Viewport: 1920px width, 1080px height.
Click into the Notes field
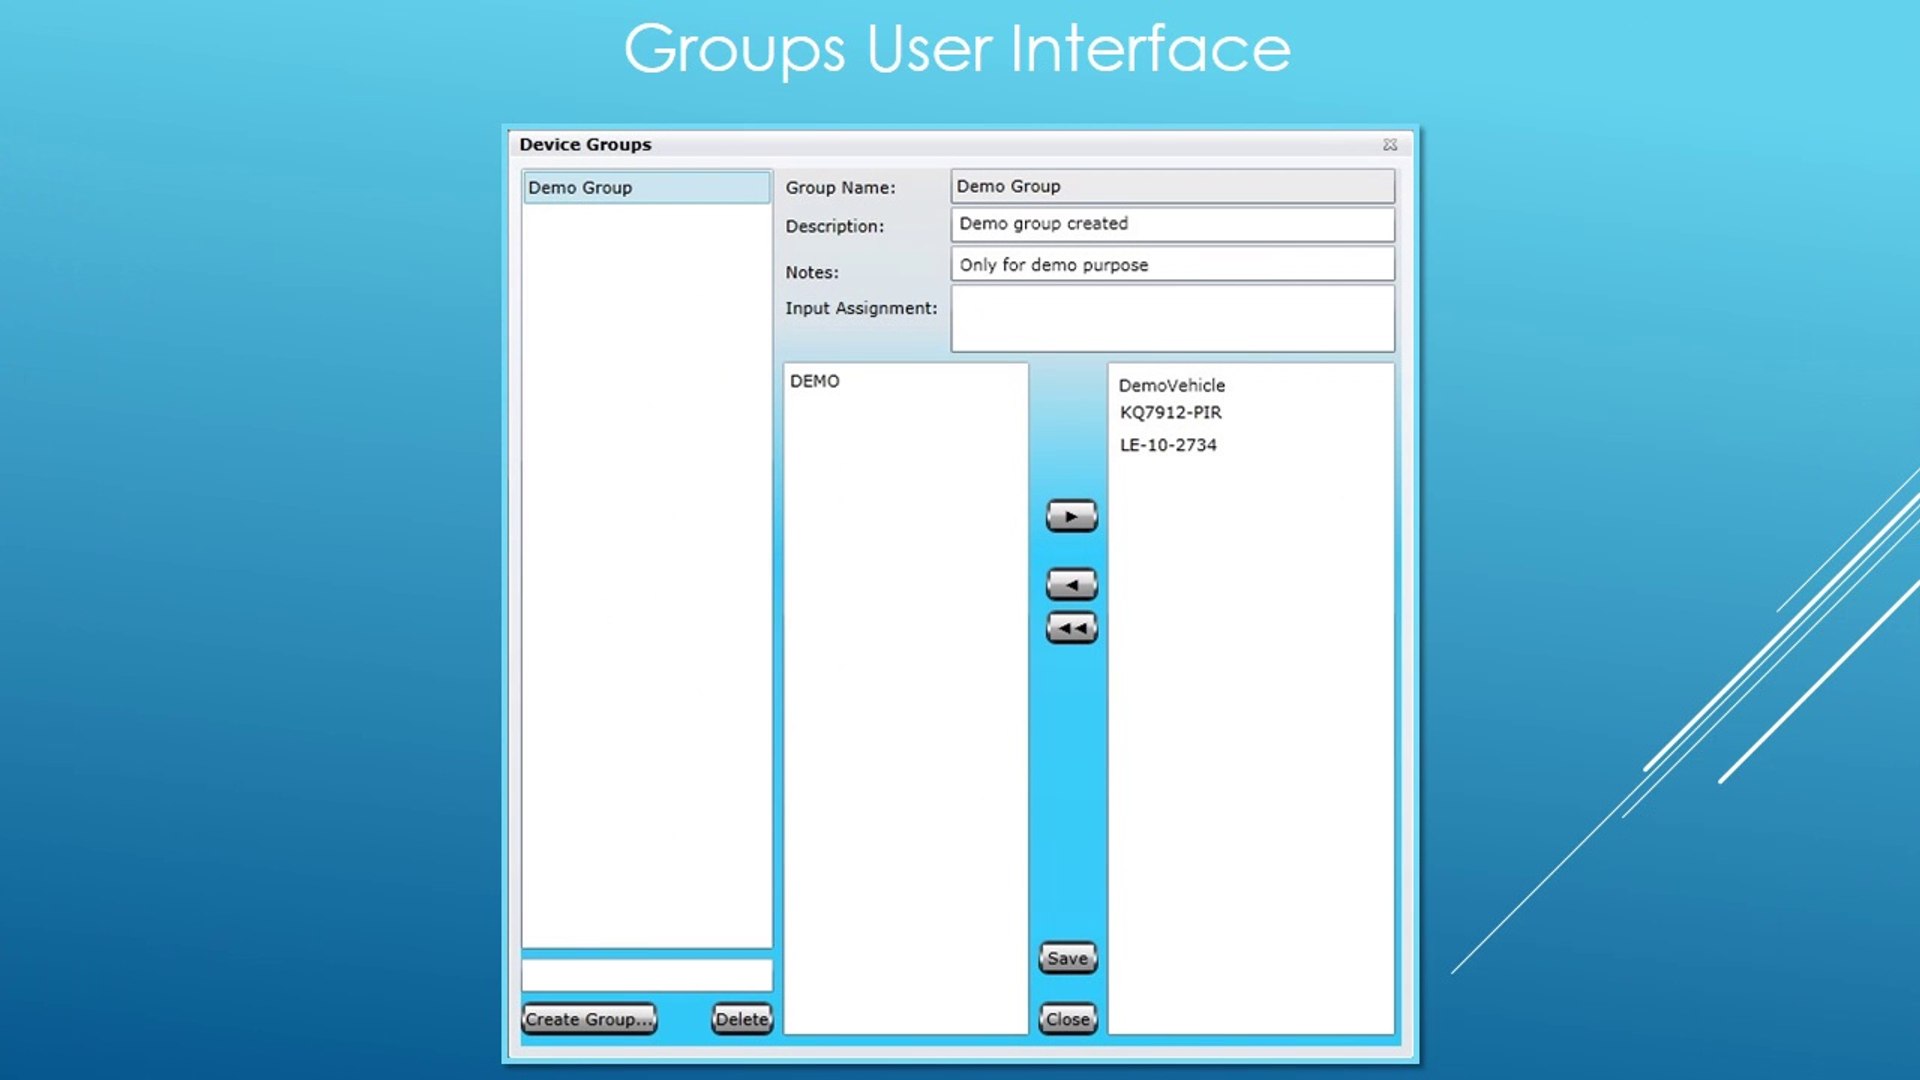click(x=1172, y=265)
